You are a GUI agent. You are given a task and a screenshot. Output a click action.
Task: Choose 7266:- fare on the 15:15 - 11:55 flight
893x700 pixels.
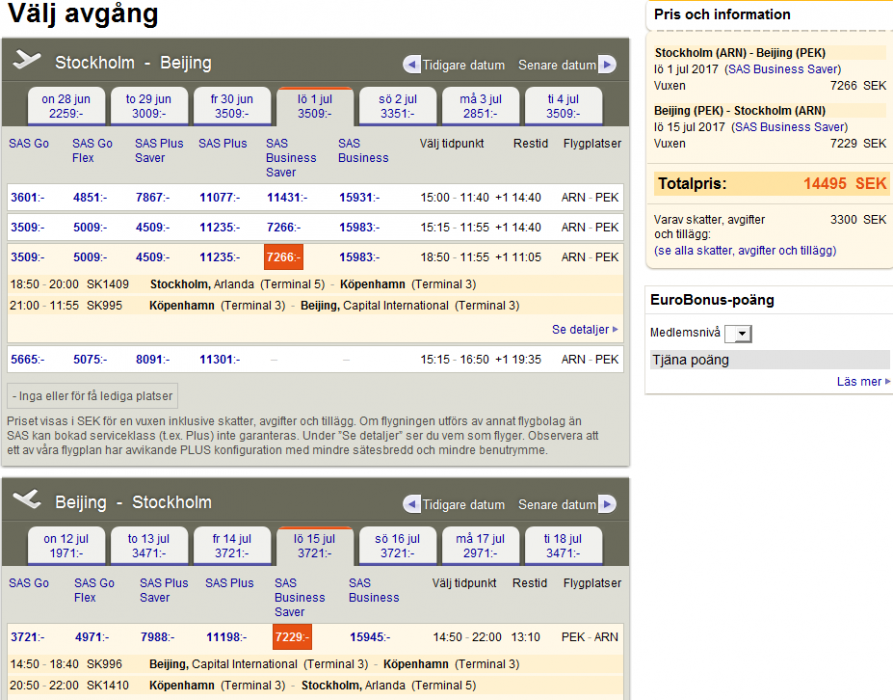click(x=284, y=227)
